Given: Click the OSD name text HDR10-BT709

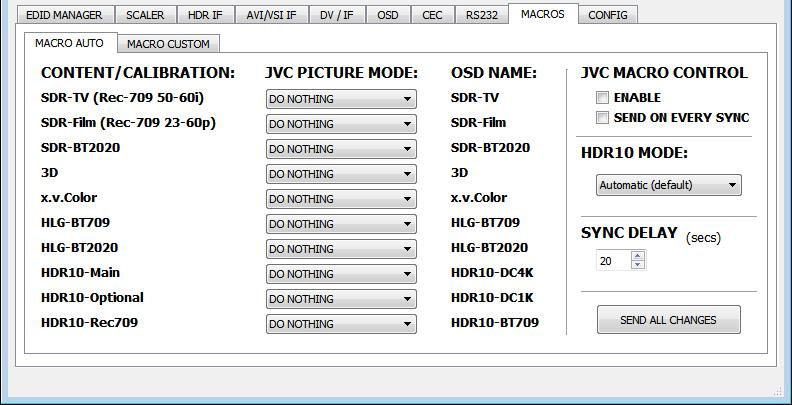Looking at the screenshot, I should pyautogui.click(x=495, y=322).
